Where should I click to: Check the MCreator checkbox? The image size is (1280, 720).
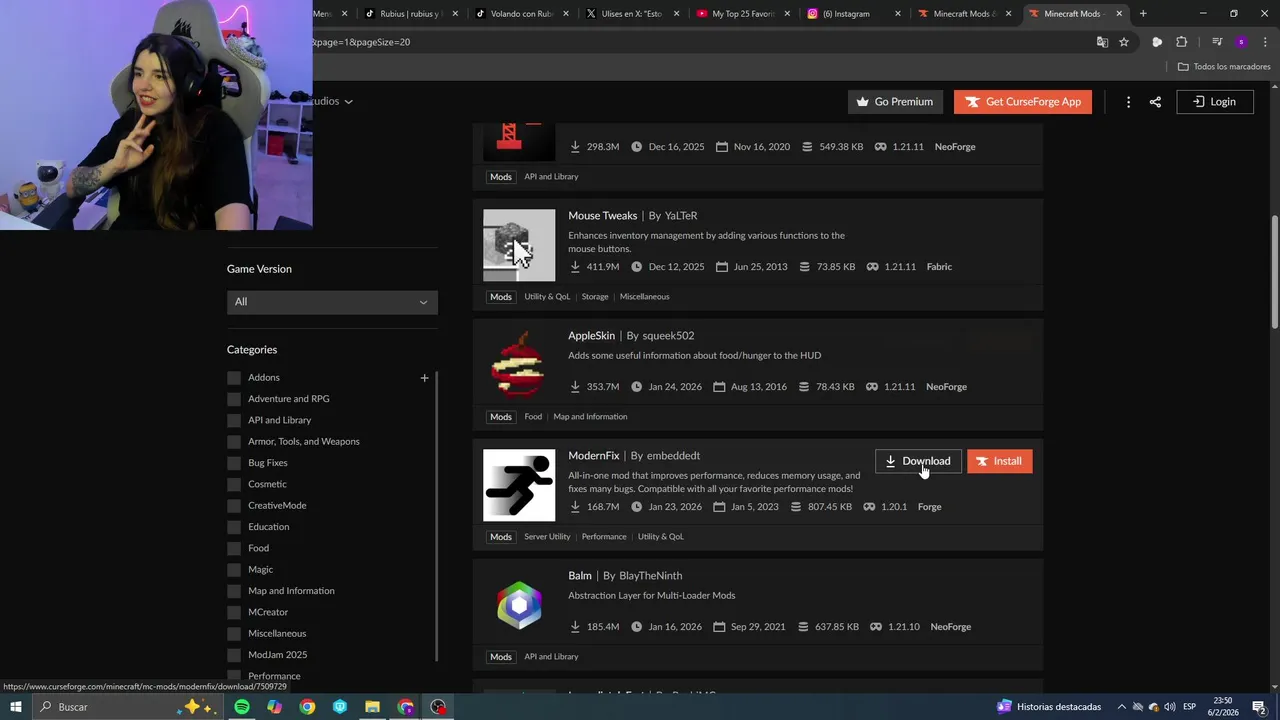click(234, 612)
